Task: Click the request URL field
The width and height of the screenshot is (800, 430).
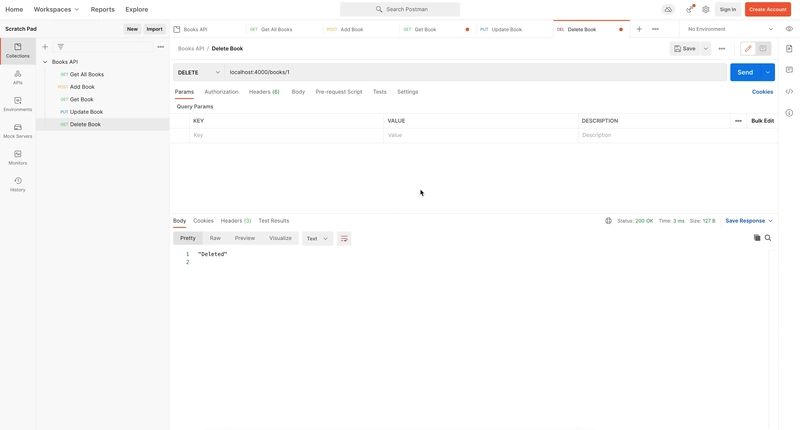Action: pyautogui.click(x=476, y=72)
